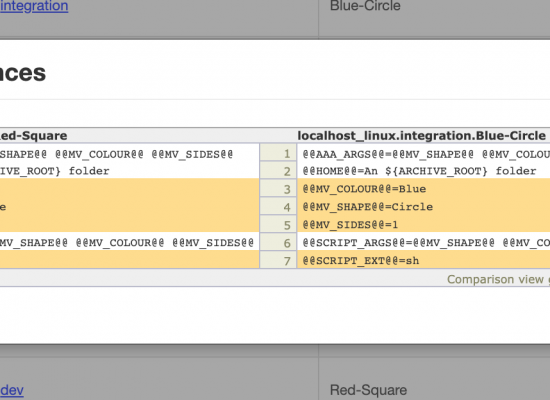Click the dialog heading ending in 'nces'
This screenshot has width=550, height=400.
(x=23, y=73)
